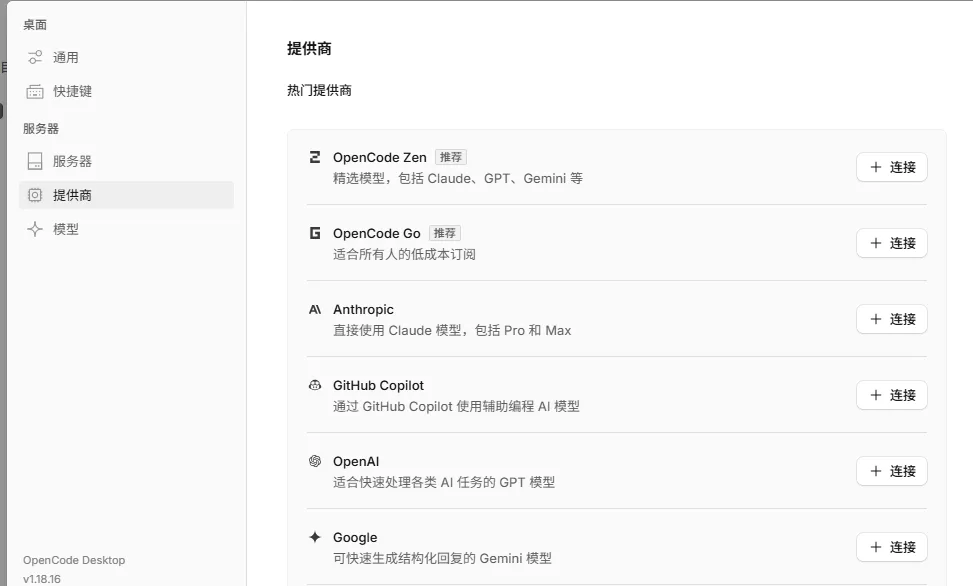Image resolution: width=973 pixels, height=586 pixels.
Task: Click the 直接使用 Claude 模型 description
Action: (x=452, y=331)
